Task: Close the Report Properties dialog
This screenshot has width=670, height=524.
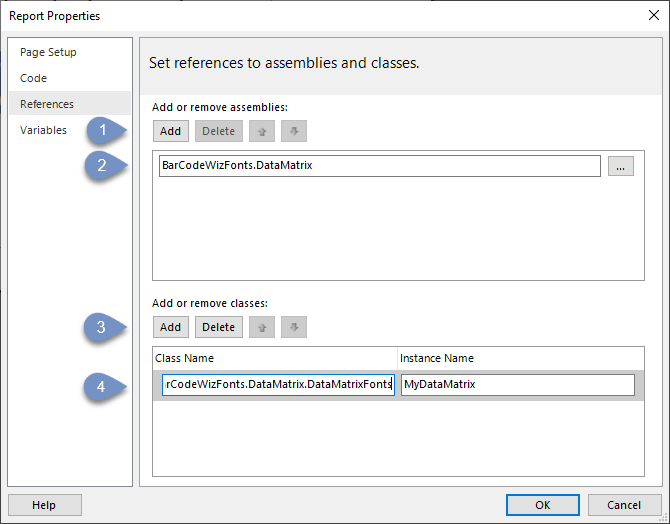Action: (653, 15)
